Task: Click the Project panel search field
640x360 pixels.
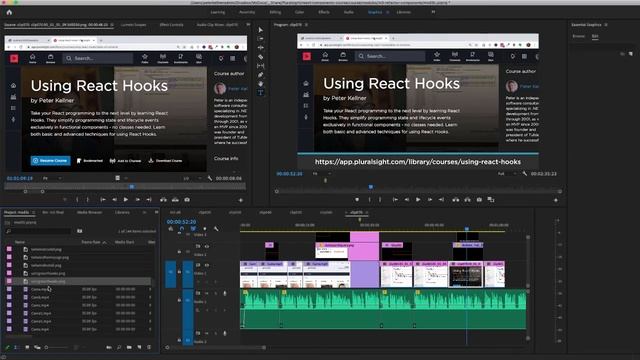Action: coord(39,231)
